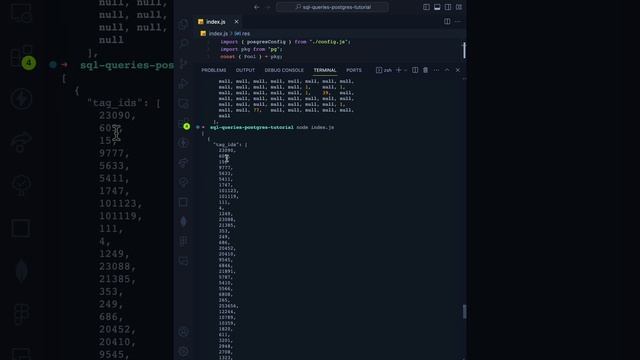
Task: Click value 101123 in terminal output
Action: (228, 191)
